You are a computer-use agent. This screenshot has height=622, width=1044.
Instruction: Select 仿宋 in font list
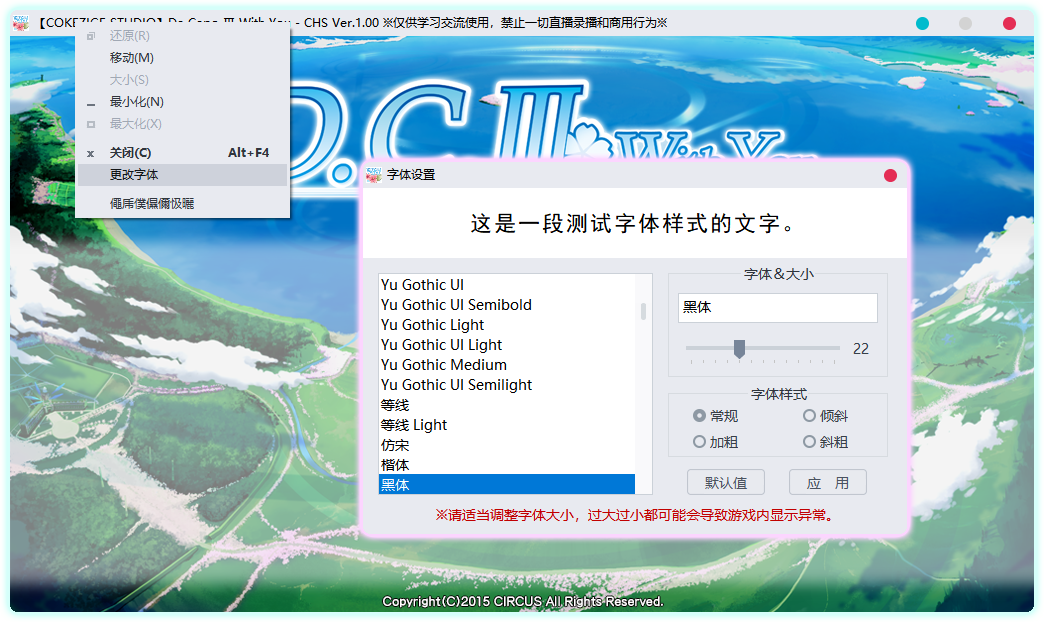tap(506, 445)
